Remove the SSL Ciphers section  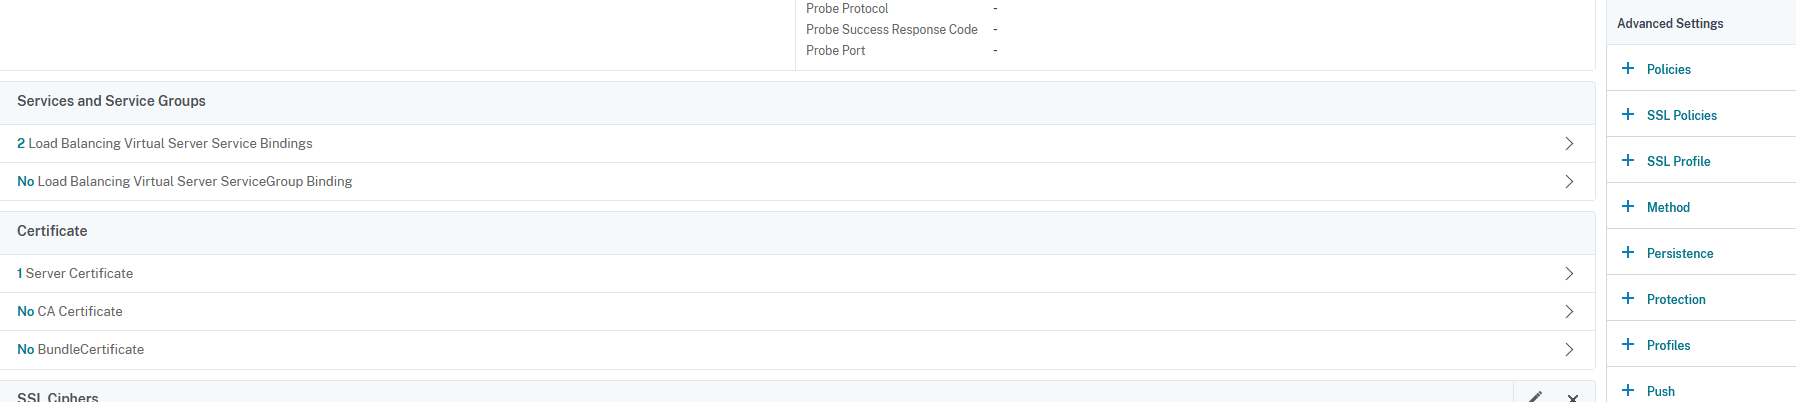(1573, 398)
